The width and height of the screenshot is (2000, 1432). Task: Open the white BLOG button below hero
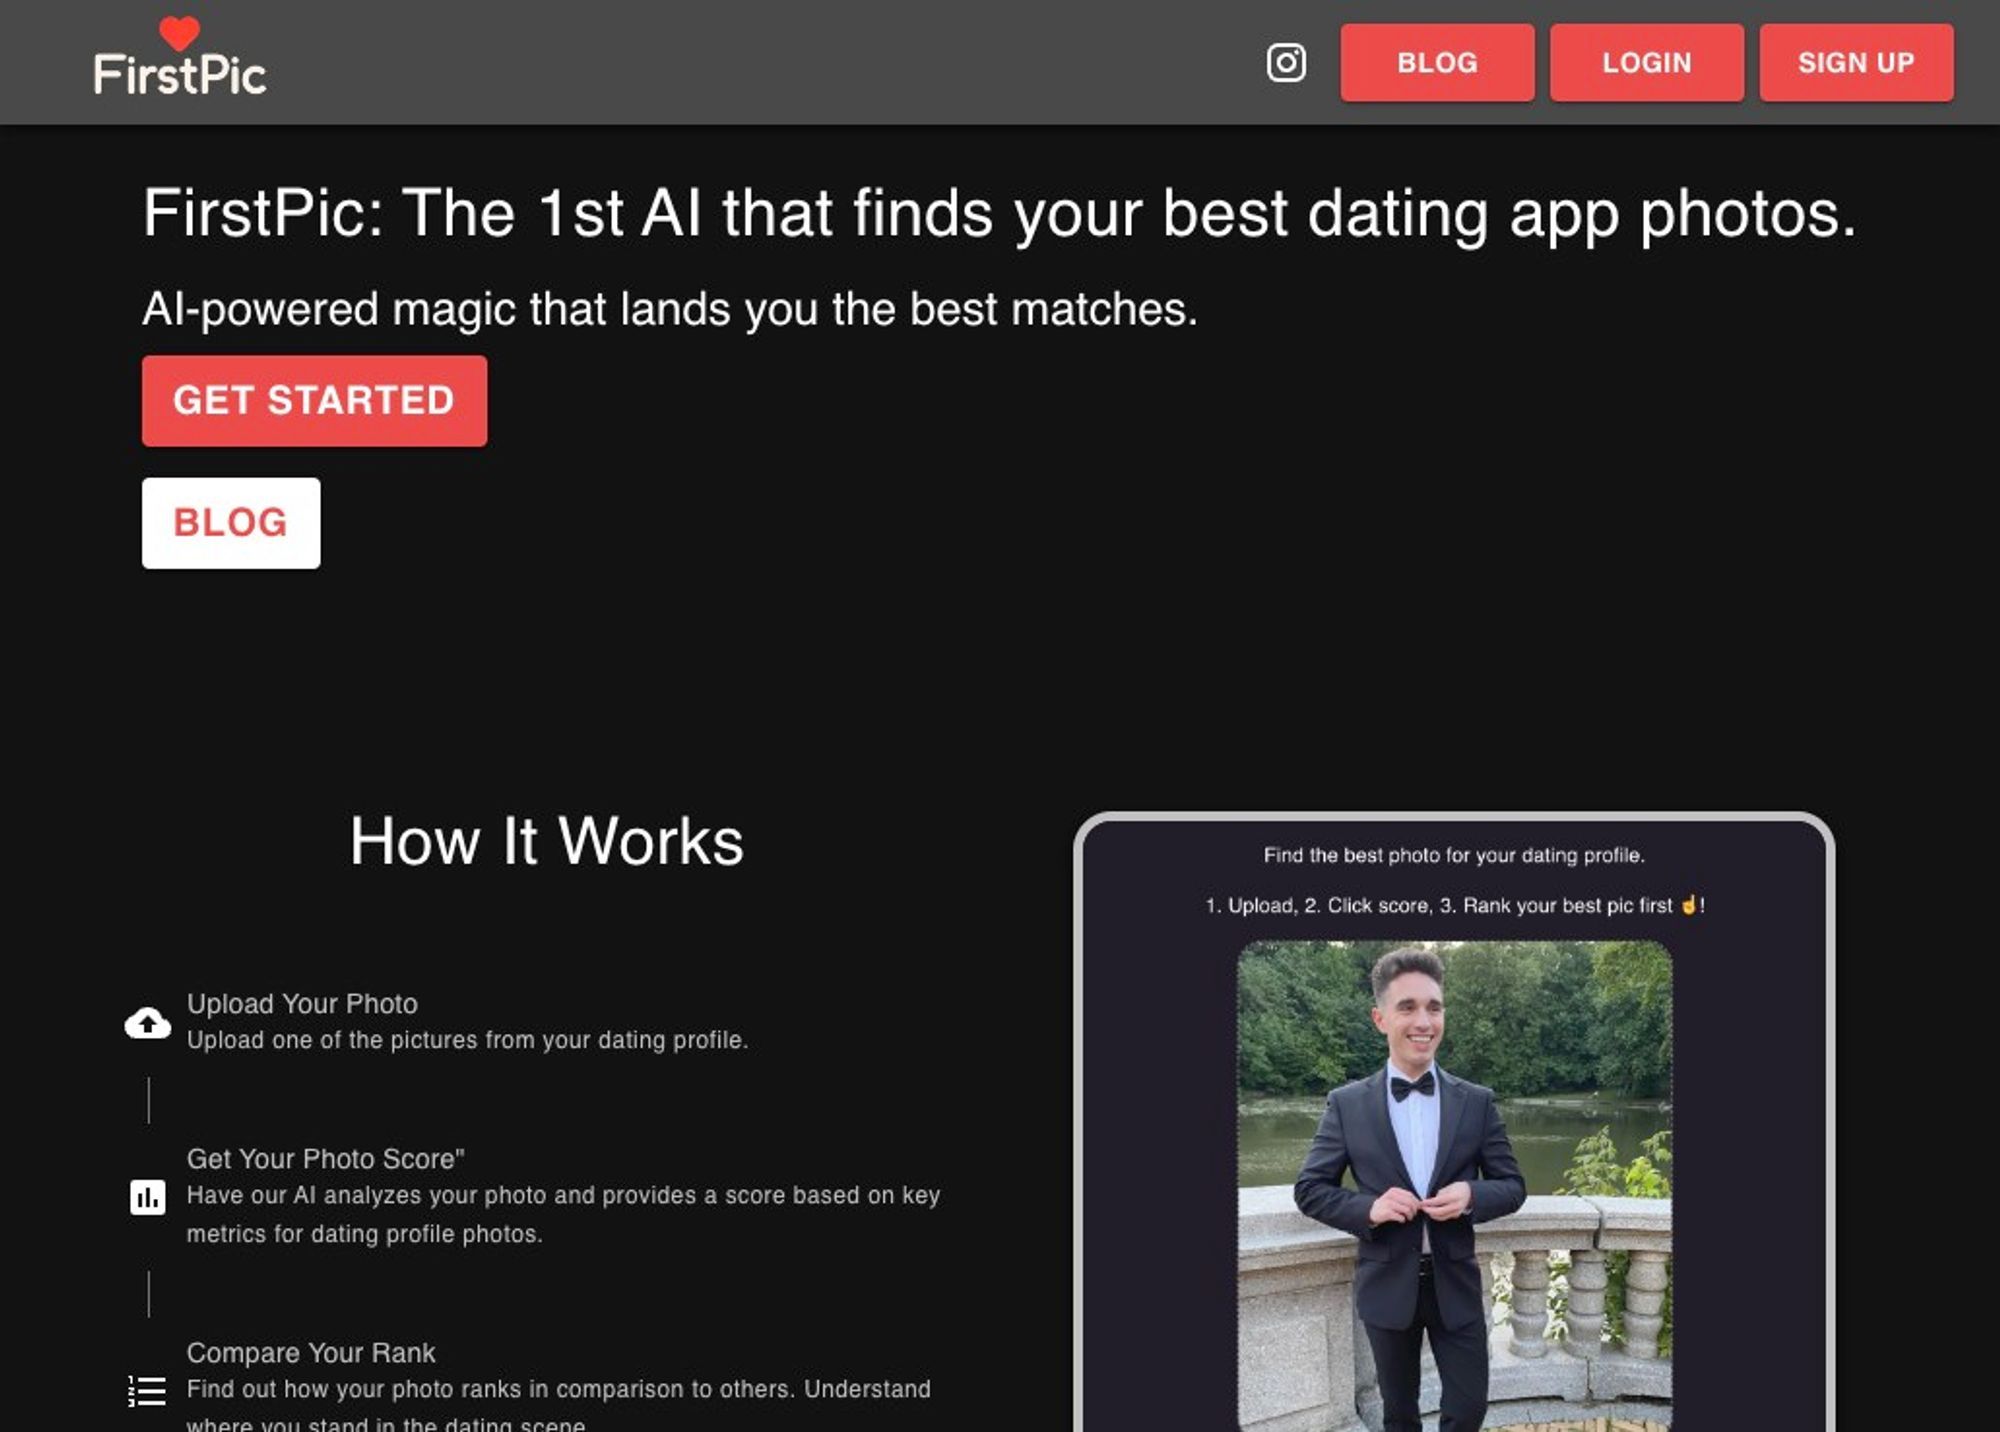[x=231, y=523]
